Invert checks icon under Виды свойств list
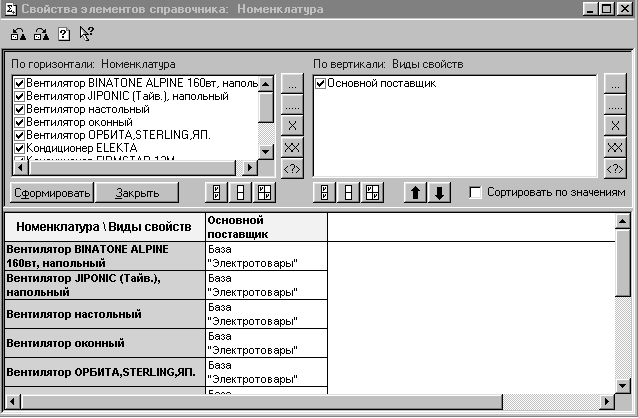This screenshot has height=418, width=638. click(372, 193)
